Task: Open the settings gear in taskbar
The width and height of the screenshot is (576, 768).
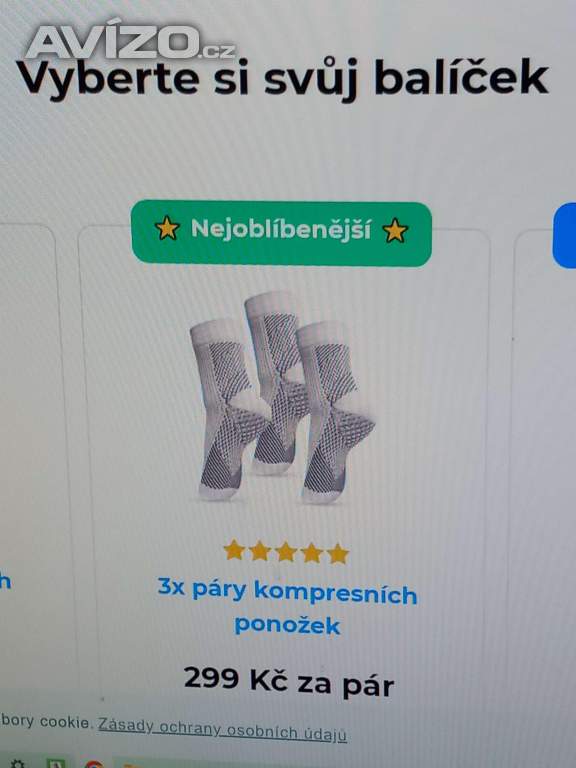Action: [18, 764]
